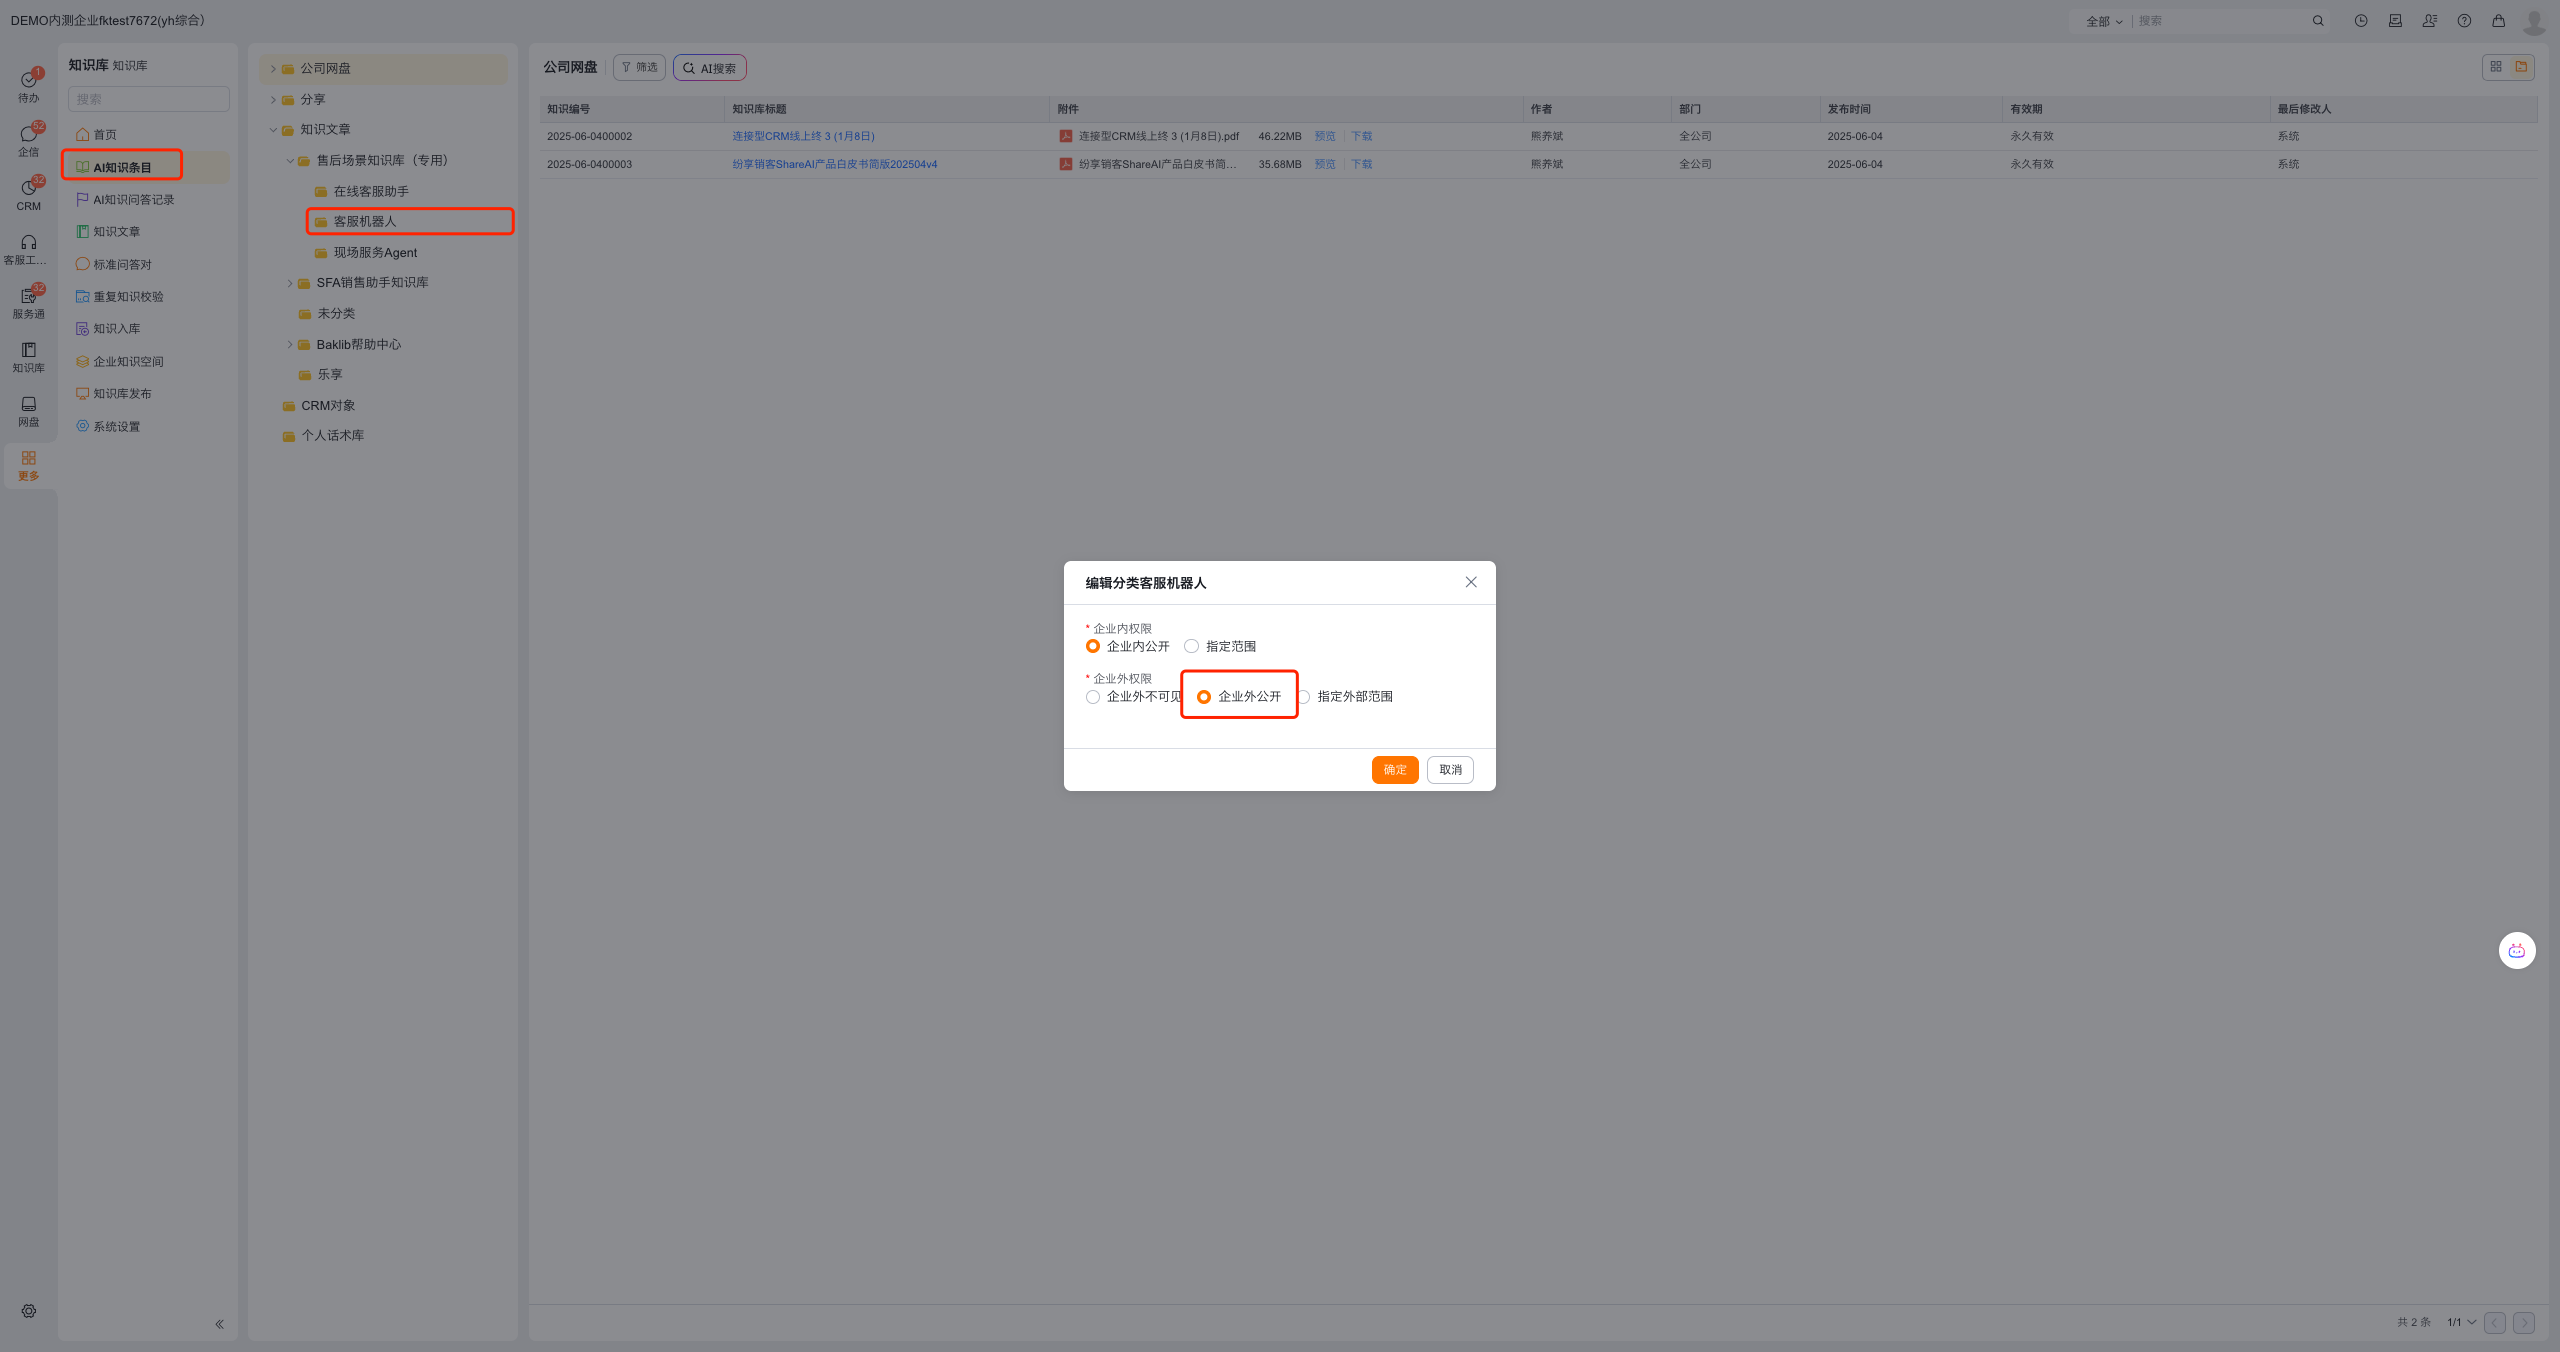The height and width of the screenshot is (1352, 2560).
Task: Expand the SFA销售助手知识库 folder
Action: click(290, 283)
